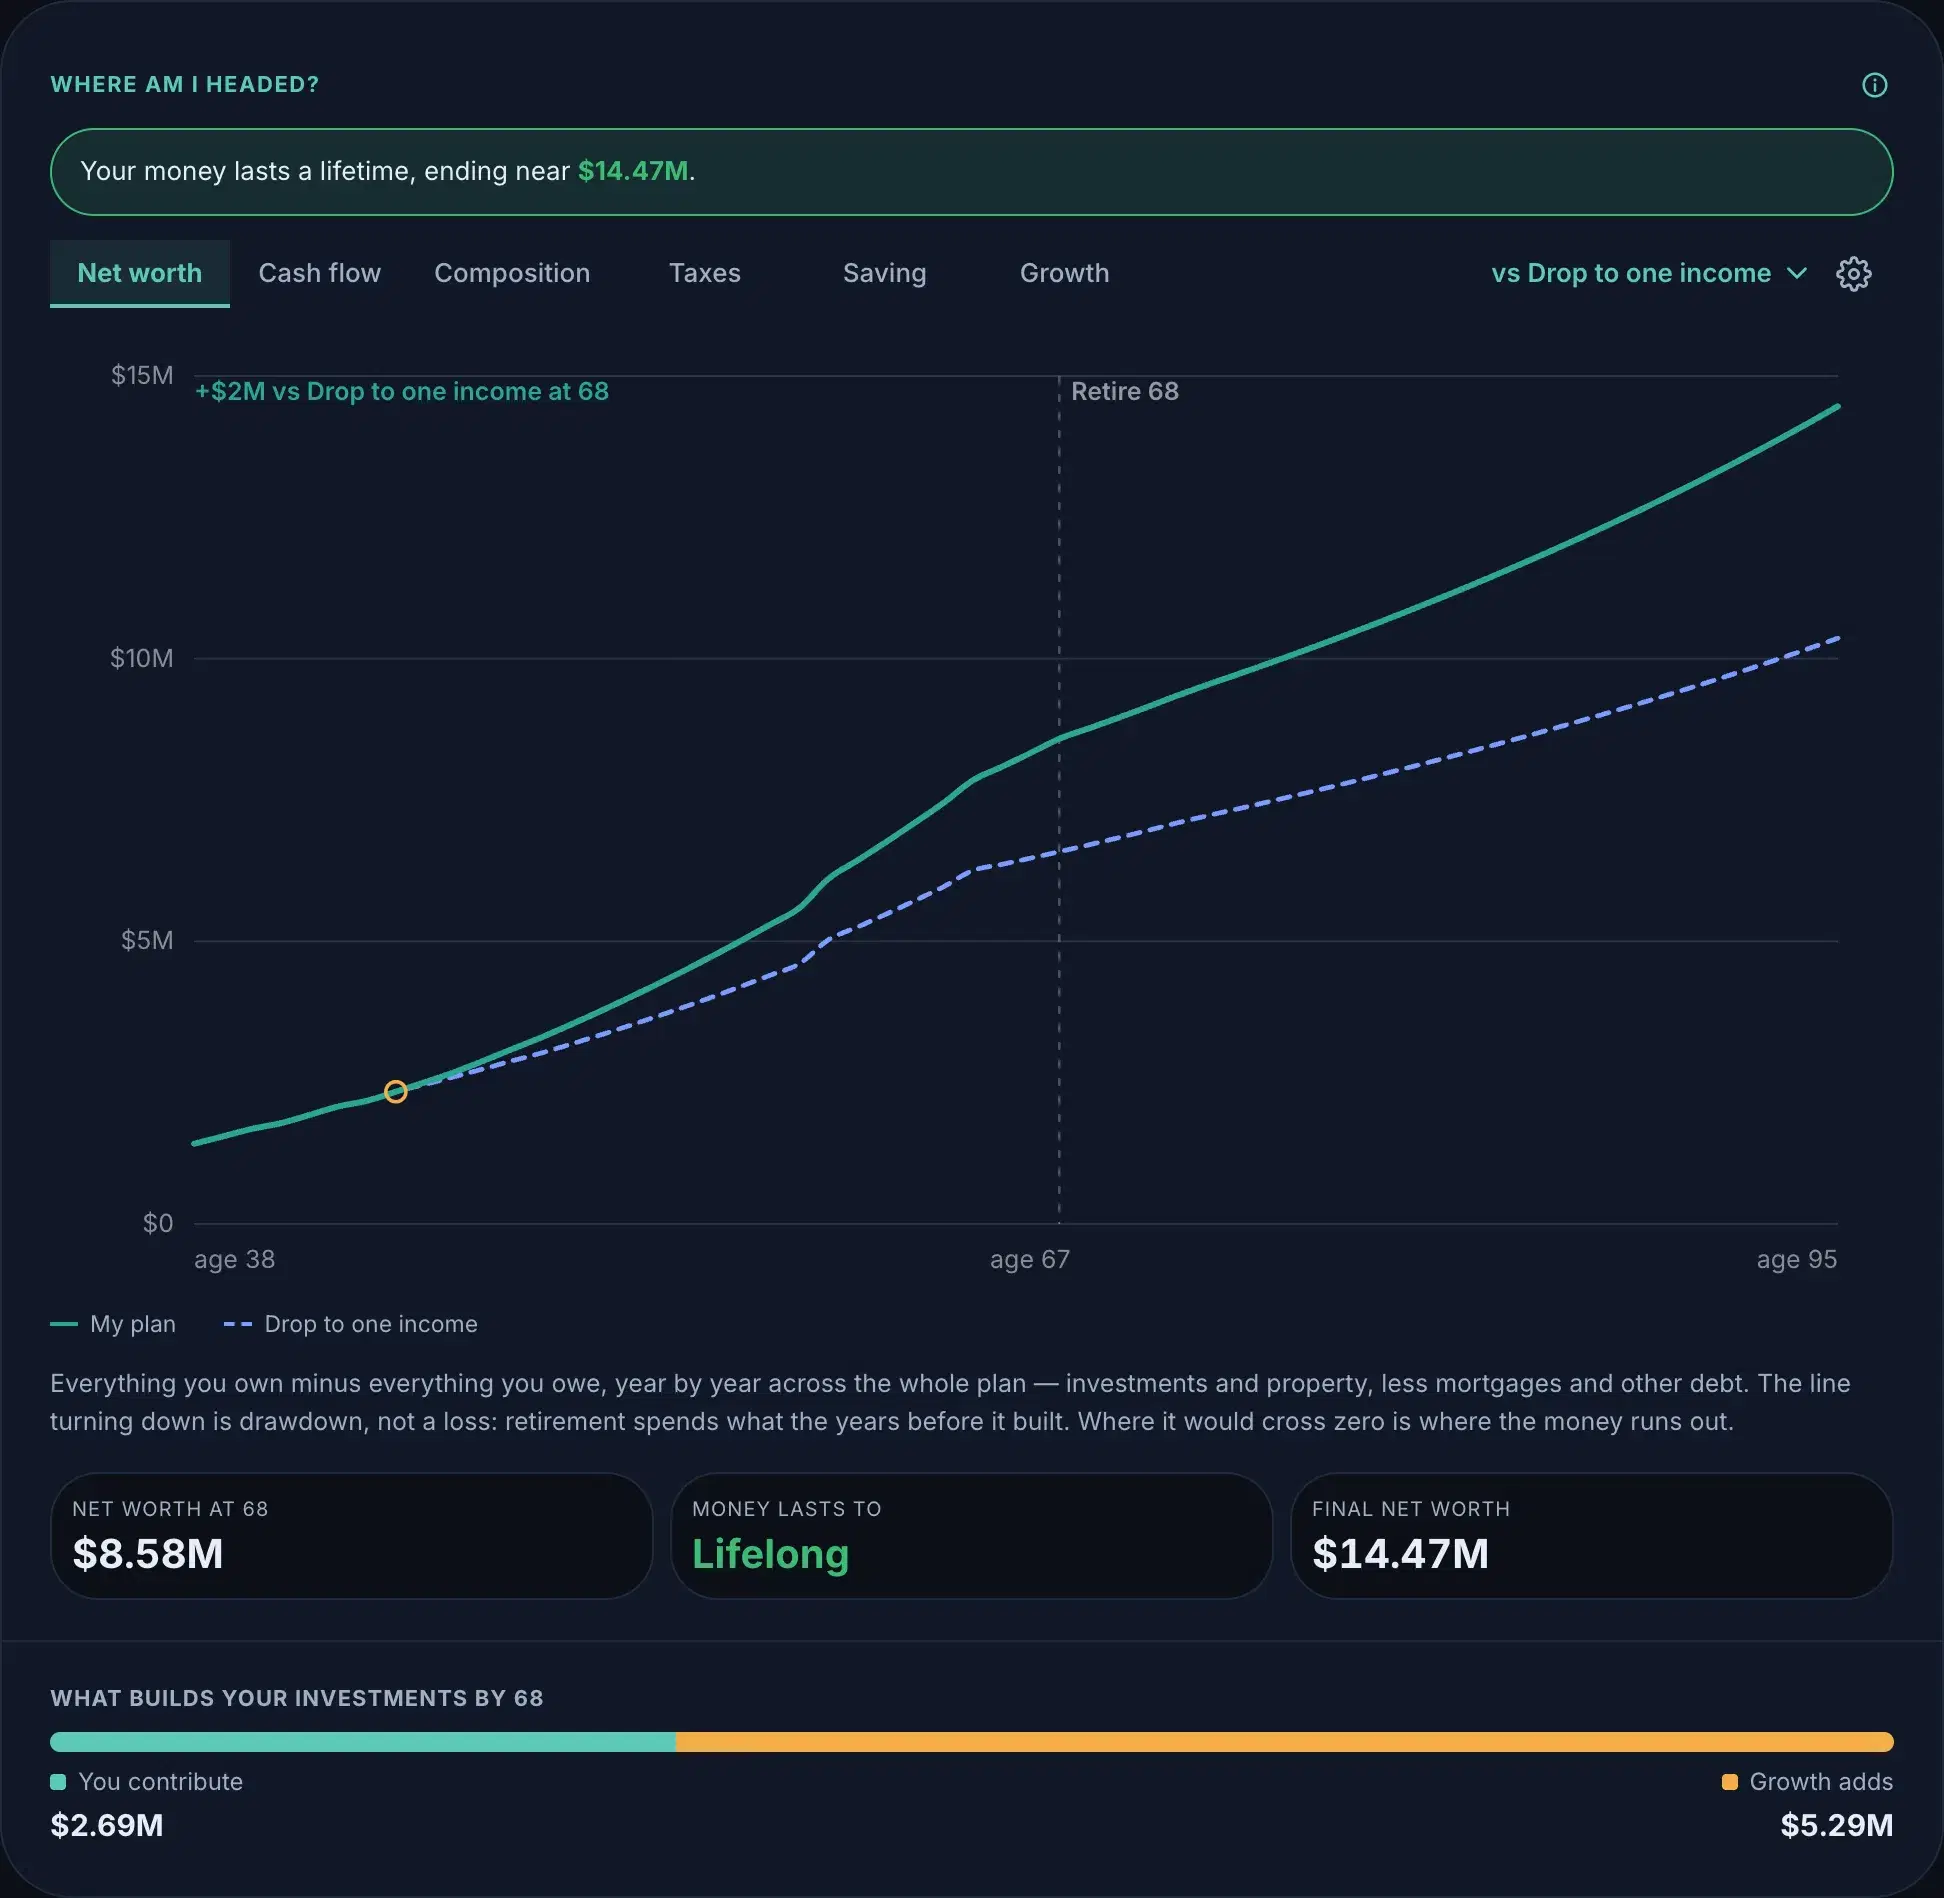Go to the Taxes tab
1944x1898 pixels.
705,273
